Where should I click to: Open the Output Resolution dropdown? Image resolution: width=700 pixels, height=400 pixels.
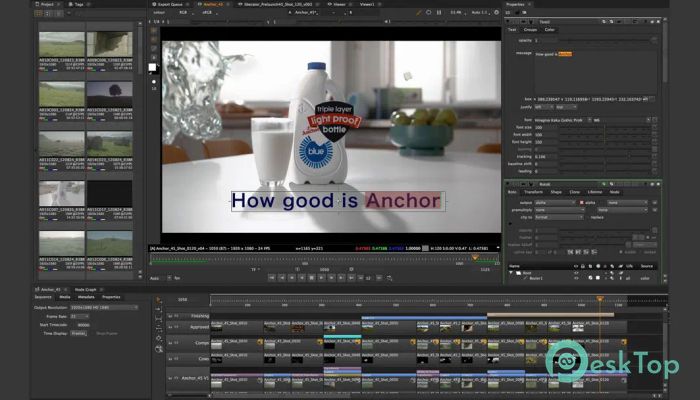pyautogui.click(x=104, y=308)
